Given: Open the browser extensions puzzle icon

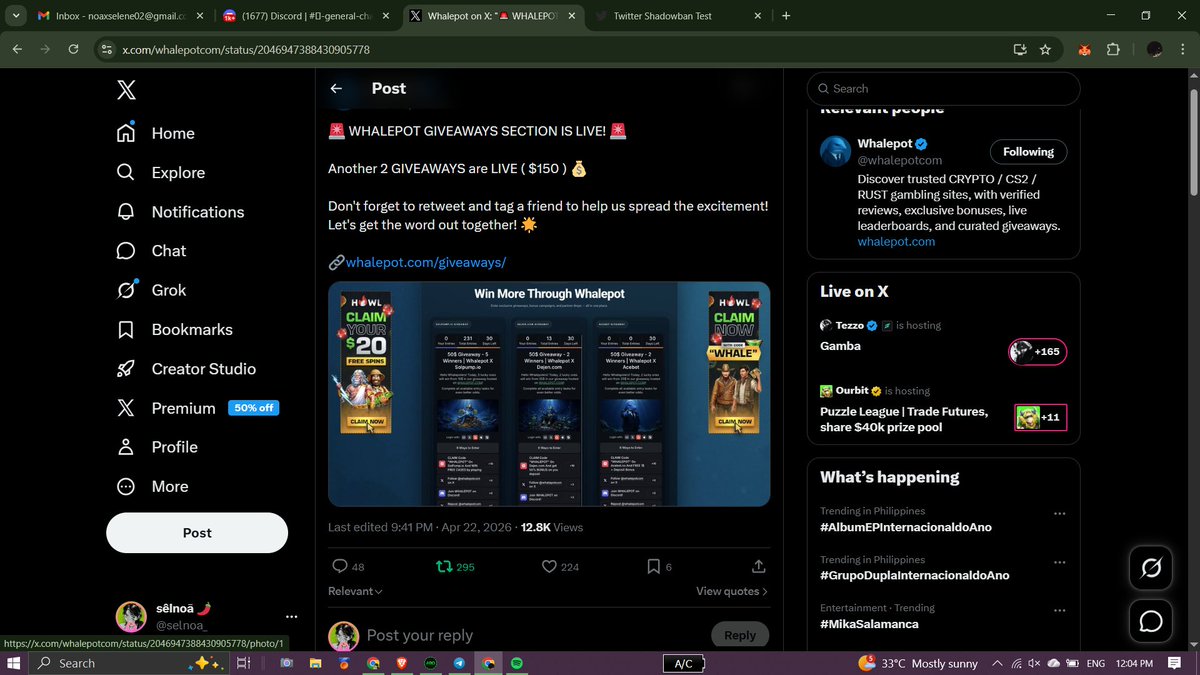Looking at the screenshot, I should (1113, 49).
